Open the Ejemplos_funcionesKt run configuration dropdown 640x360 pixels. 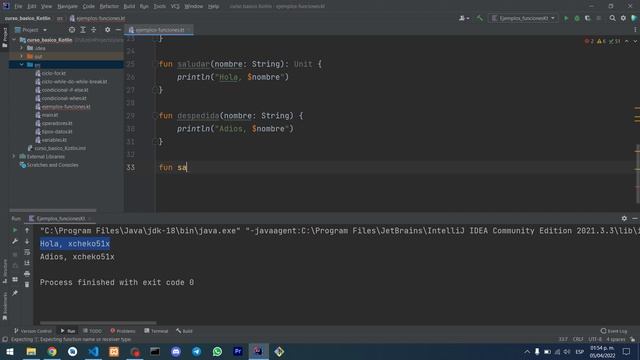(x=523, y=18)
